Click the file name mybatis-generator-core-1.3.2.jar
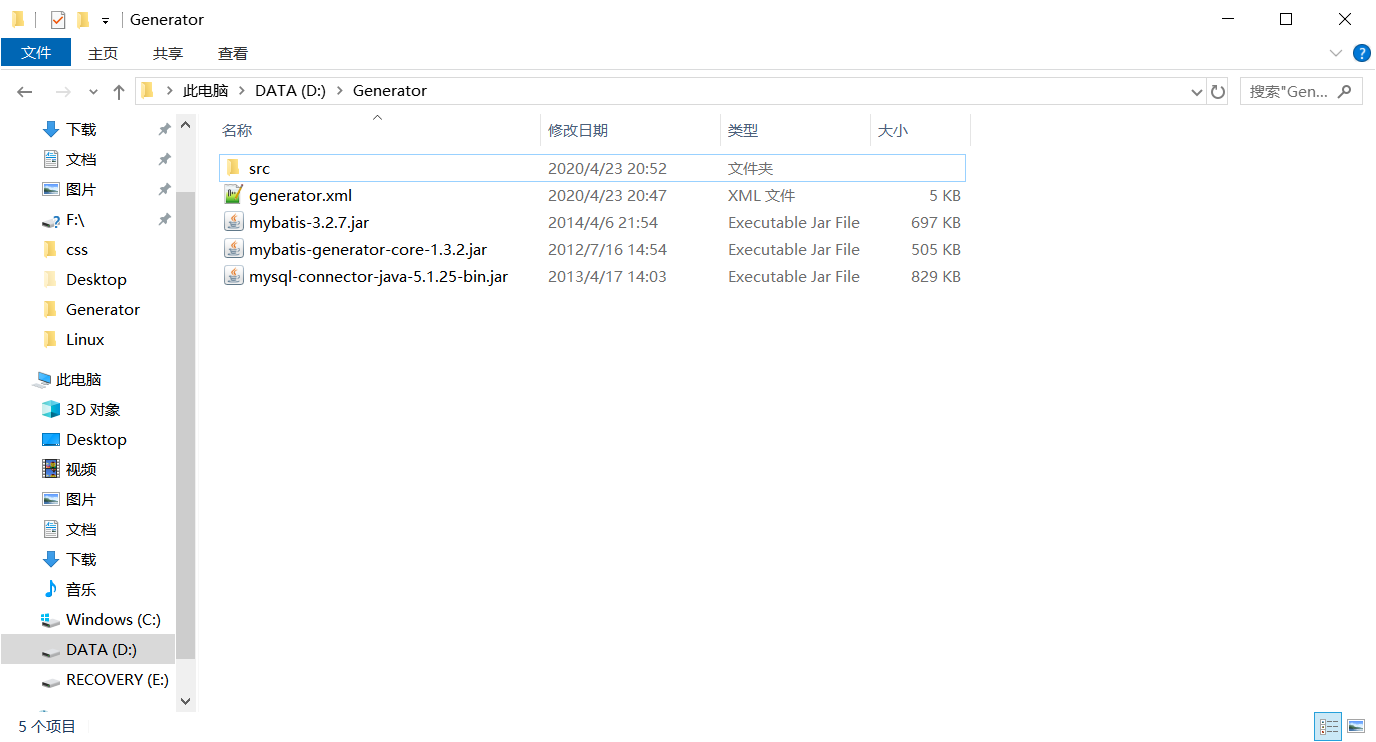Viewport: 1376px width, 742px height. point(368,249)
